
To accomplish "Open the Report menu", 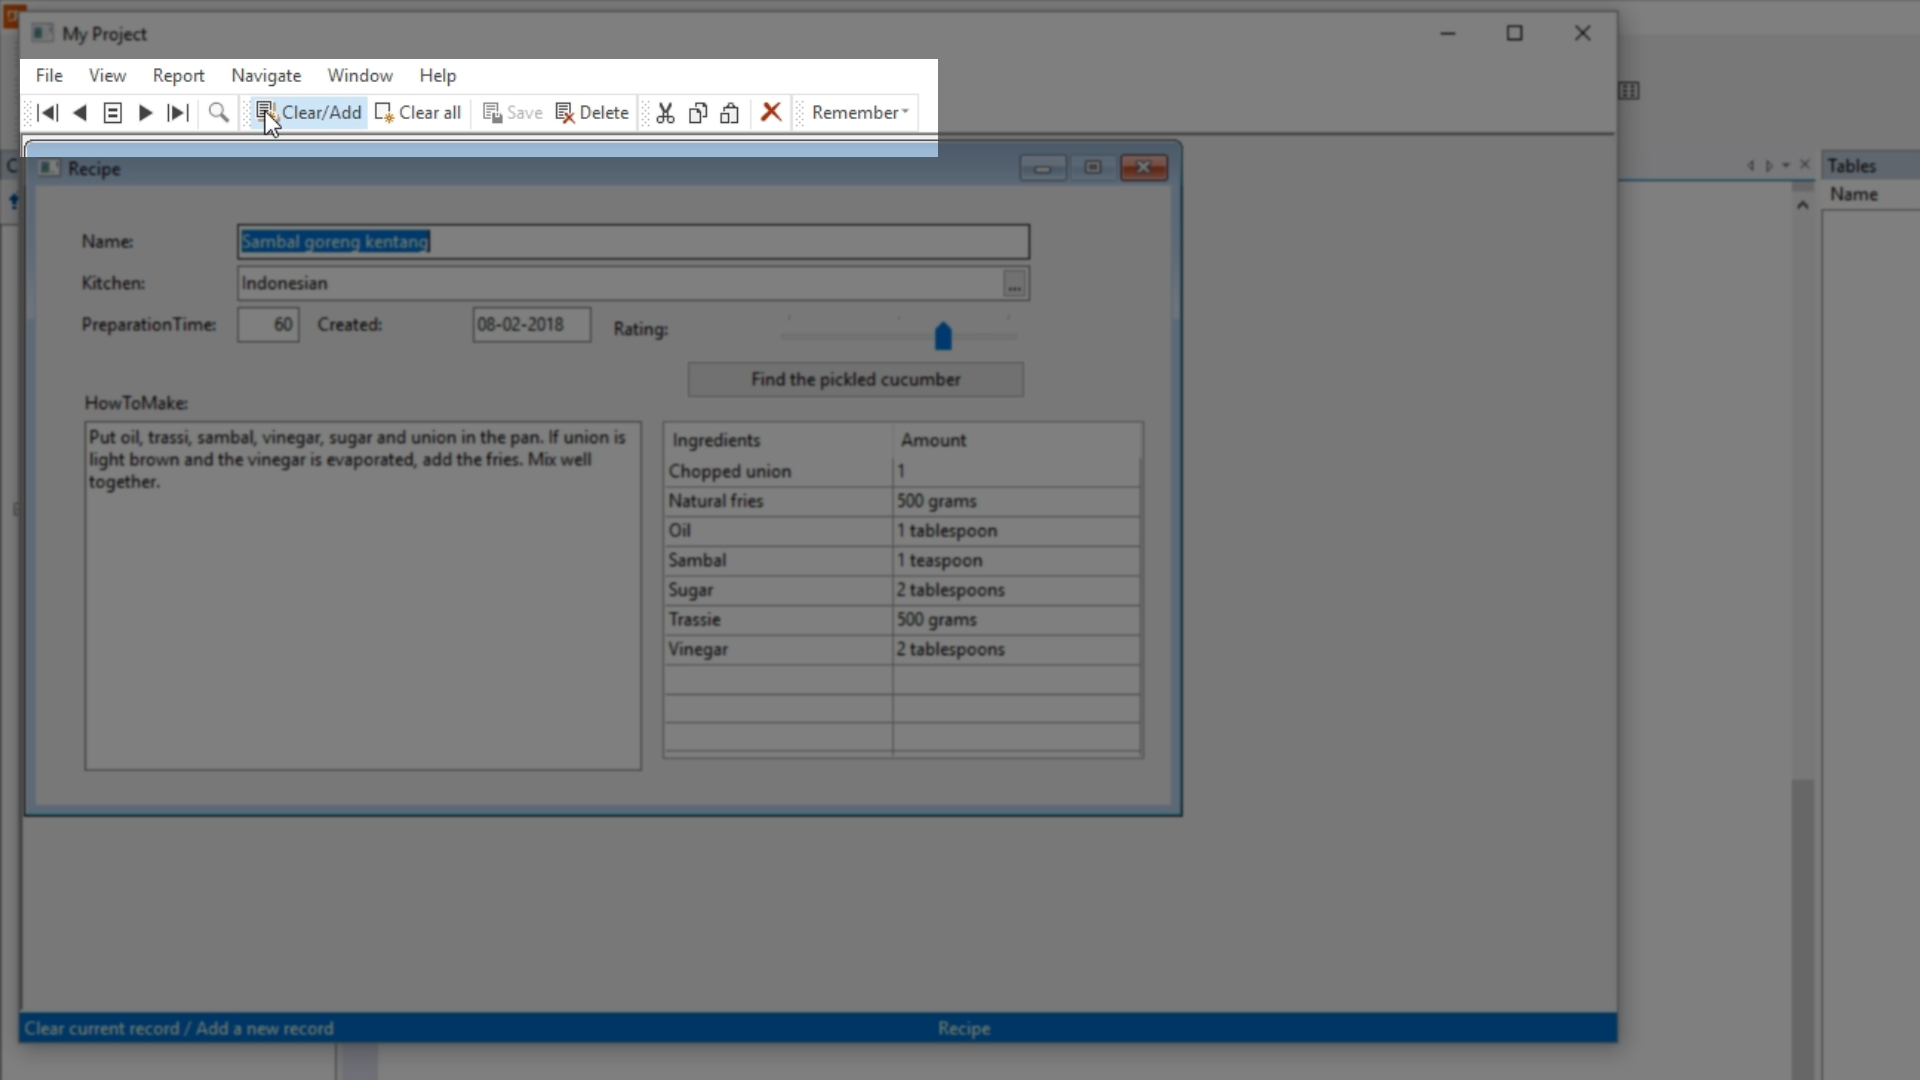I will tap(178, 76).
